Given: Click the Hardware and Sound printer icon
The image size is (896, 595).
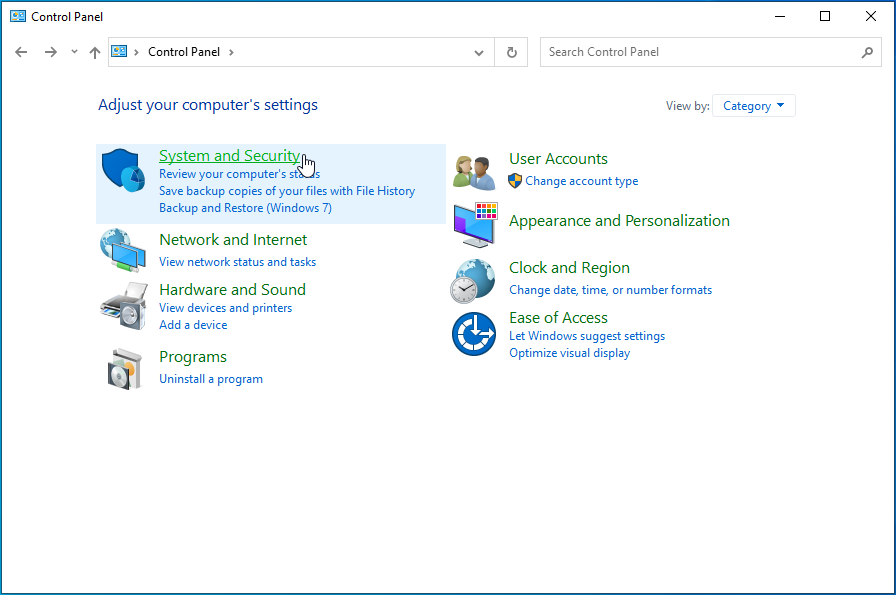Looking at the screenshot, I should (x=124, y=307).
